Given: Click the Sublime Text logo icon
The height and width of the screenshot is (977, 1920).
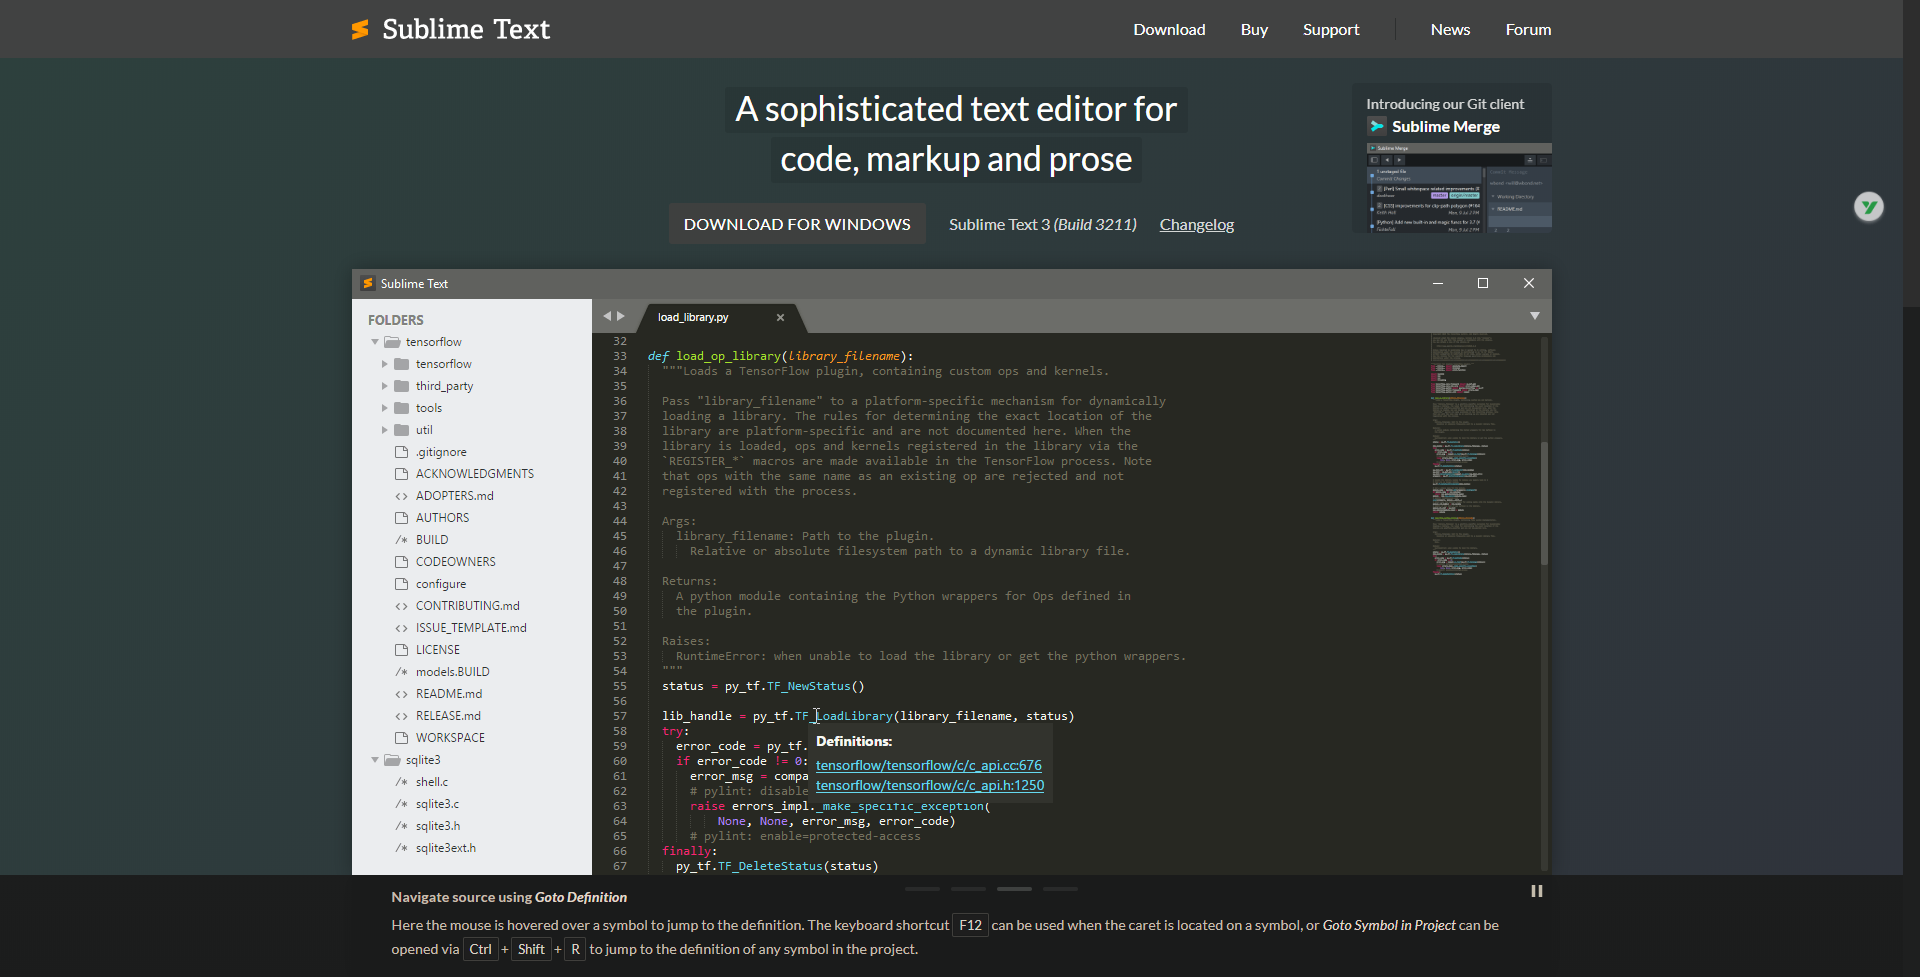Looking at the screenshot, I should 360,30.
